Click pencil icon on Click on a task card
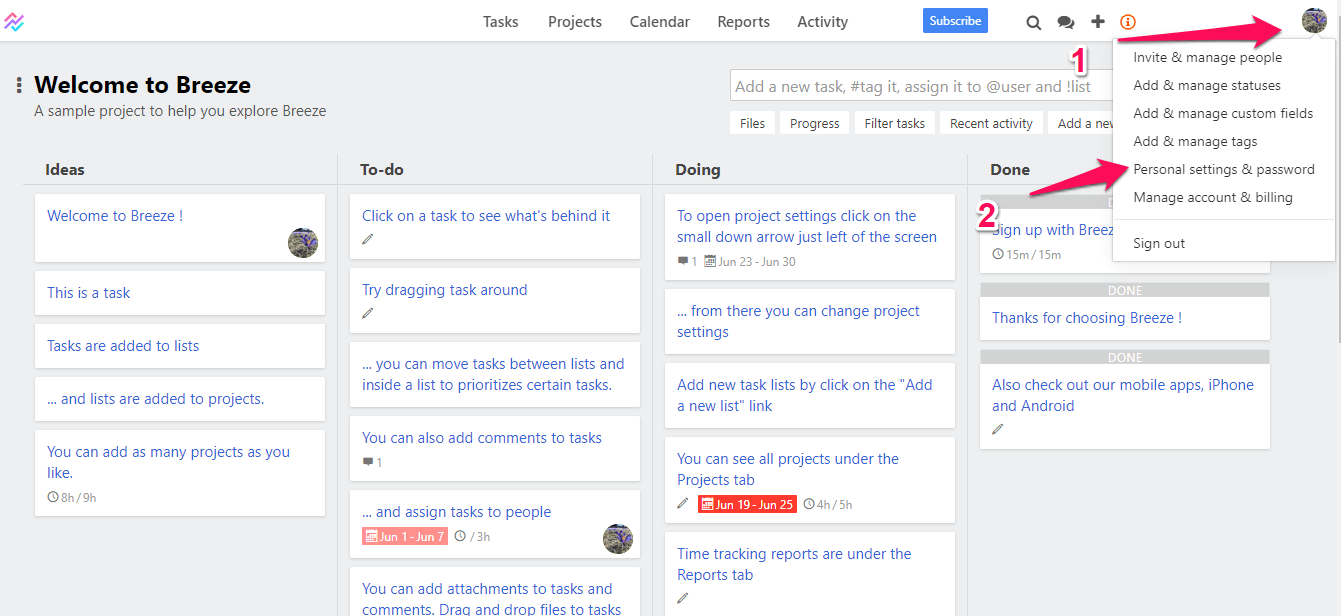 (368, 239)
